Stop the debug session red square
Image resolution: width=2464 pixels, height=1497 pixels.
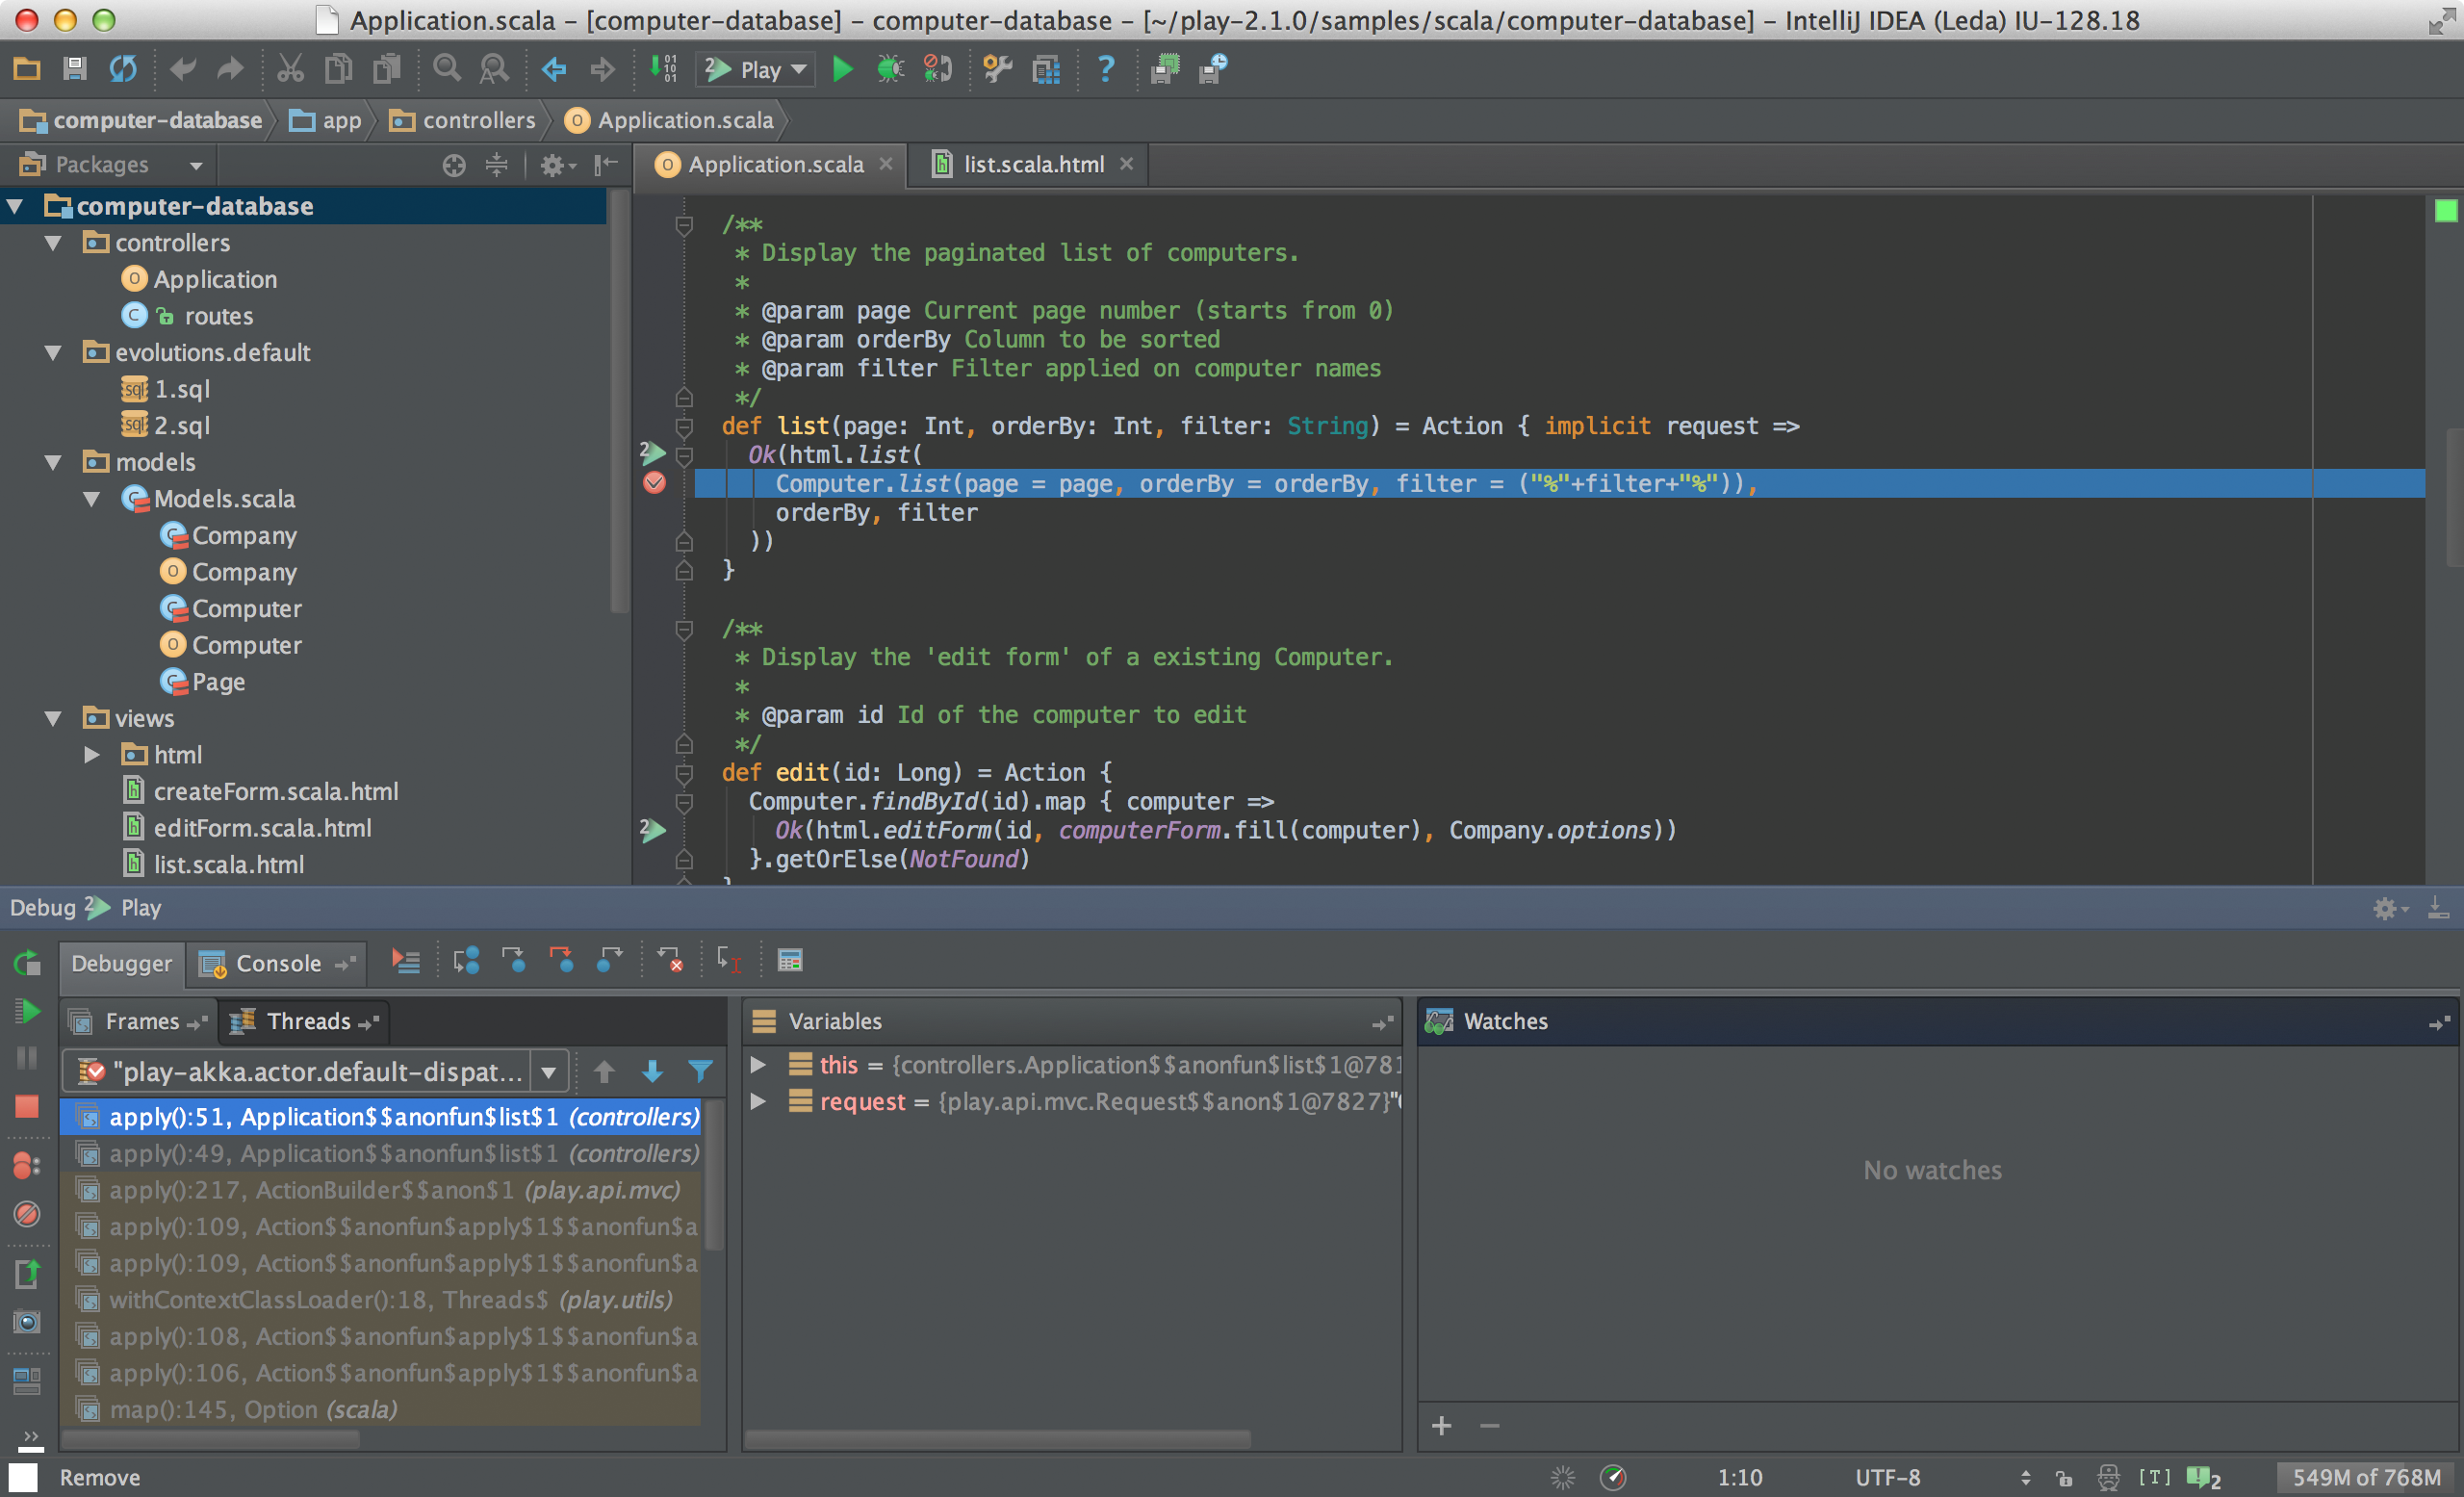[27, 1106]
